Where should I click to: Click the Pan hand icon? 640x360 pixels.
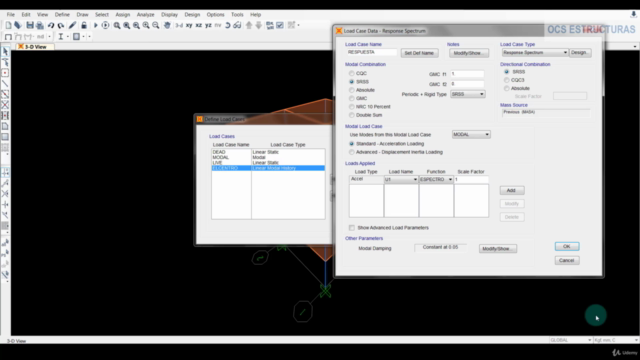pos(167,25)
